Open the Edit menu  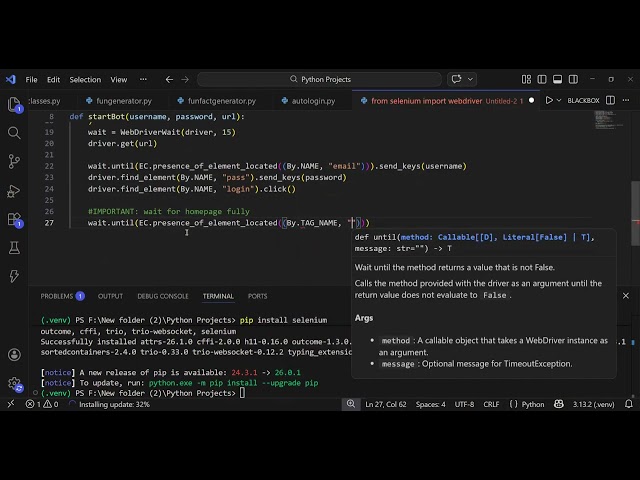point(53,80)
